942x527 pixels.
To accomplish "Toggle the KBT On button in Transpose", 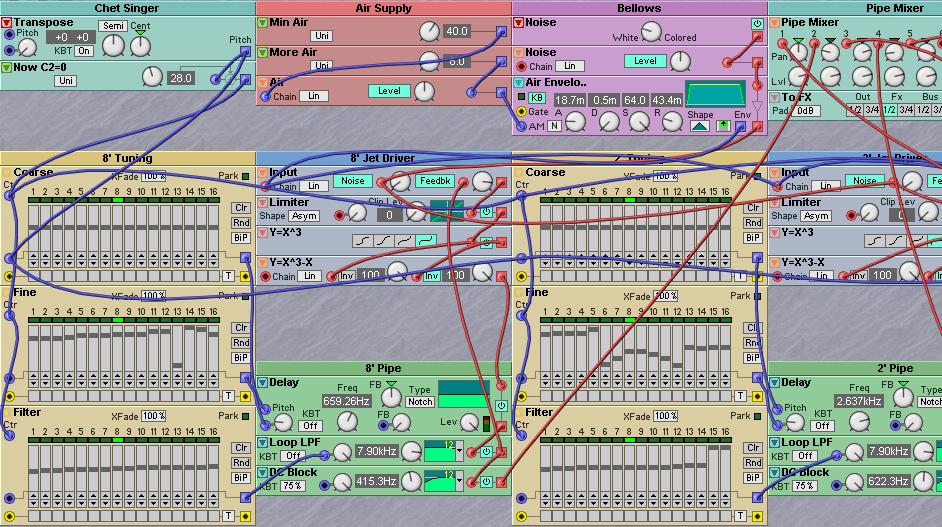I will [x=84, y=50].
